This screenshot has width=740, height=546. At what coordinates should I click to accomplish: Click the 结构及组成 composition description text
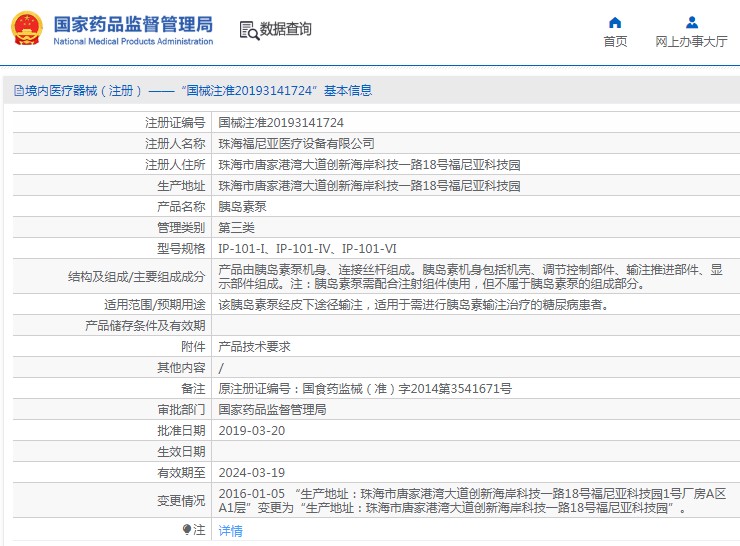pyautogui.click(x=471, y=277)
